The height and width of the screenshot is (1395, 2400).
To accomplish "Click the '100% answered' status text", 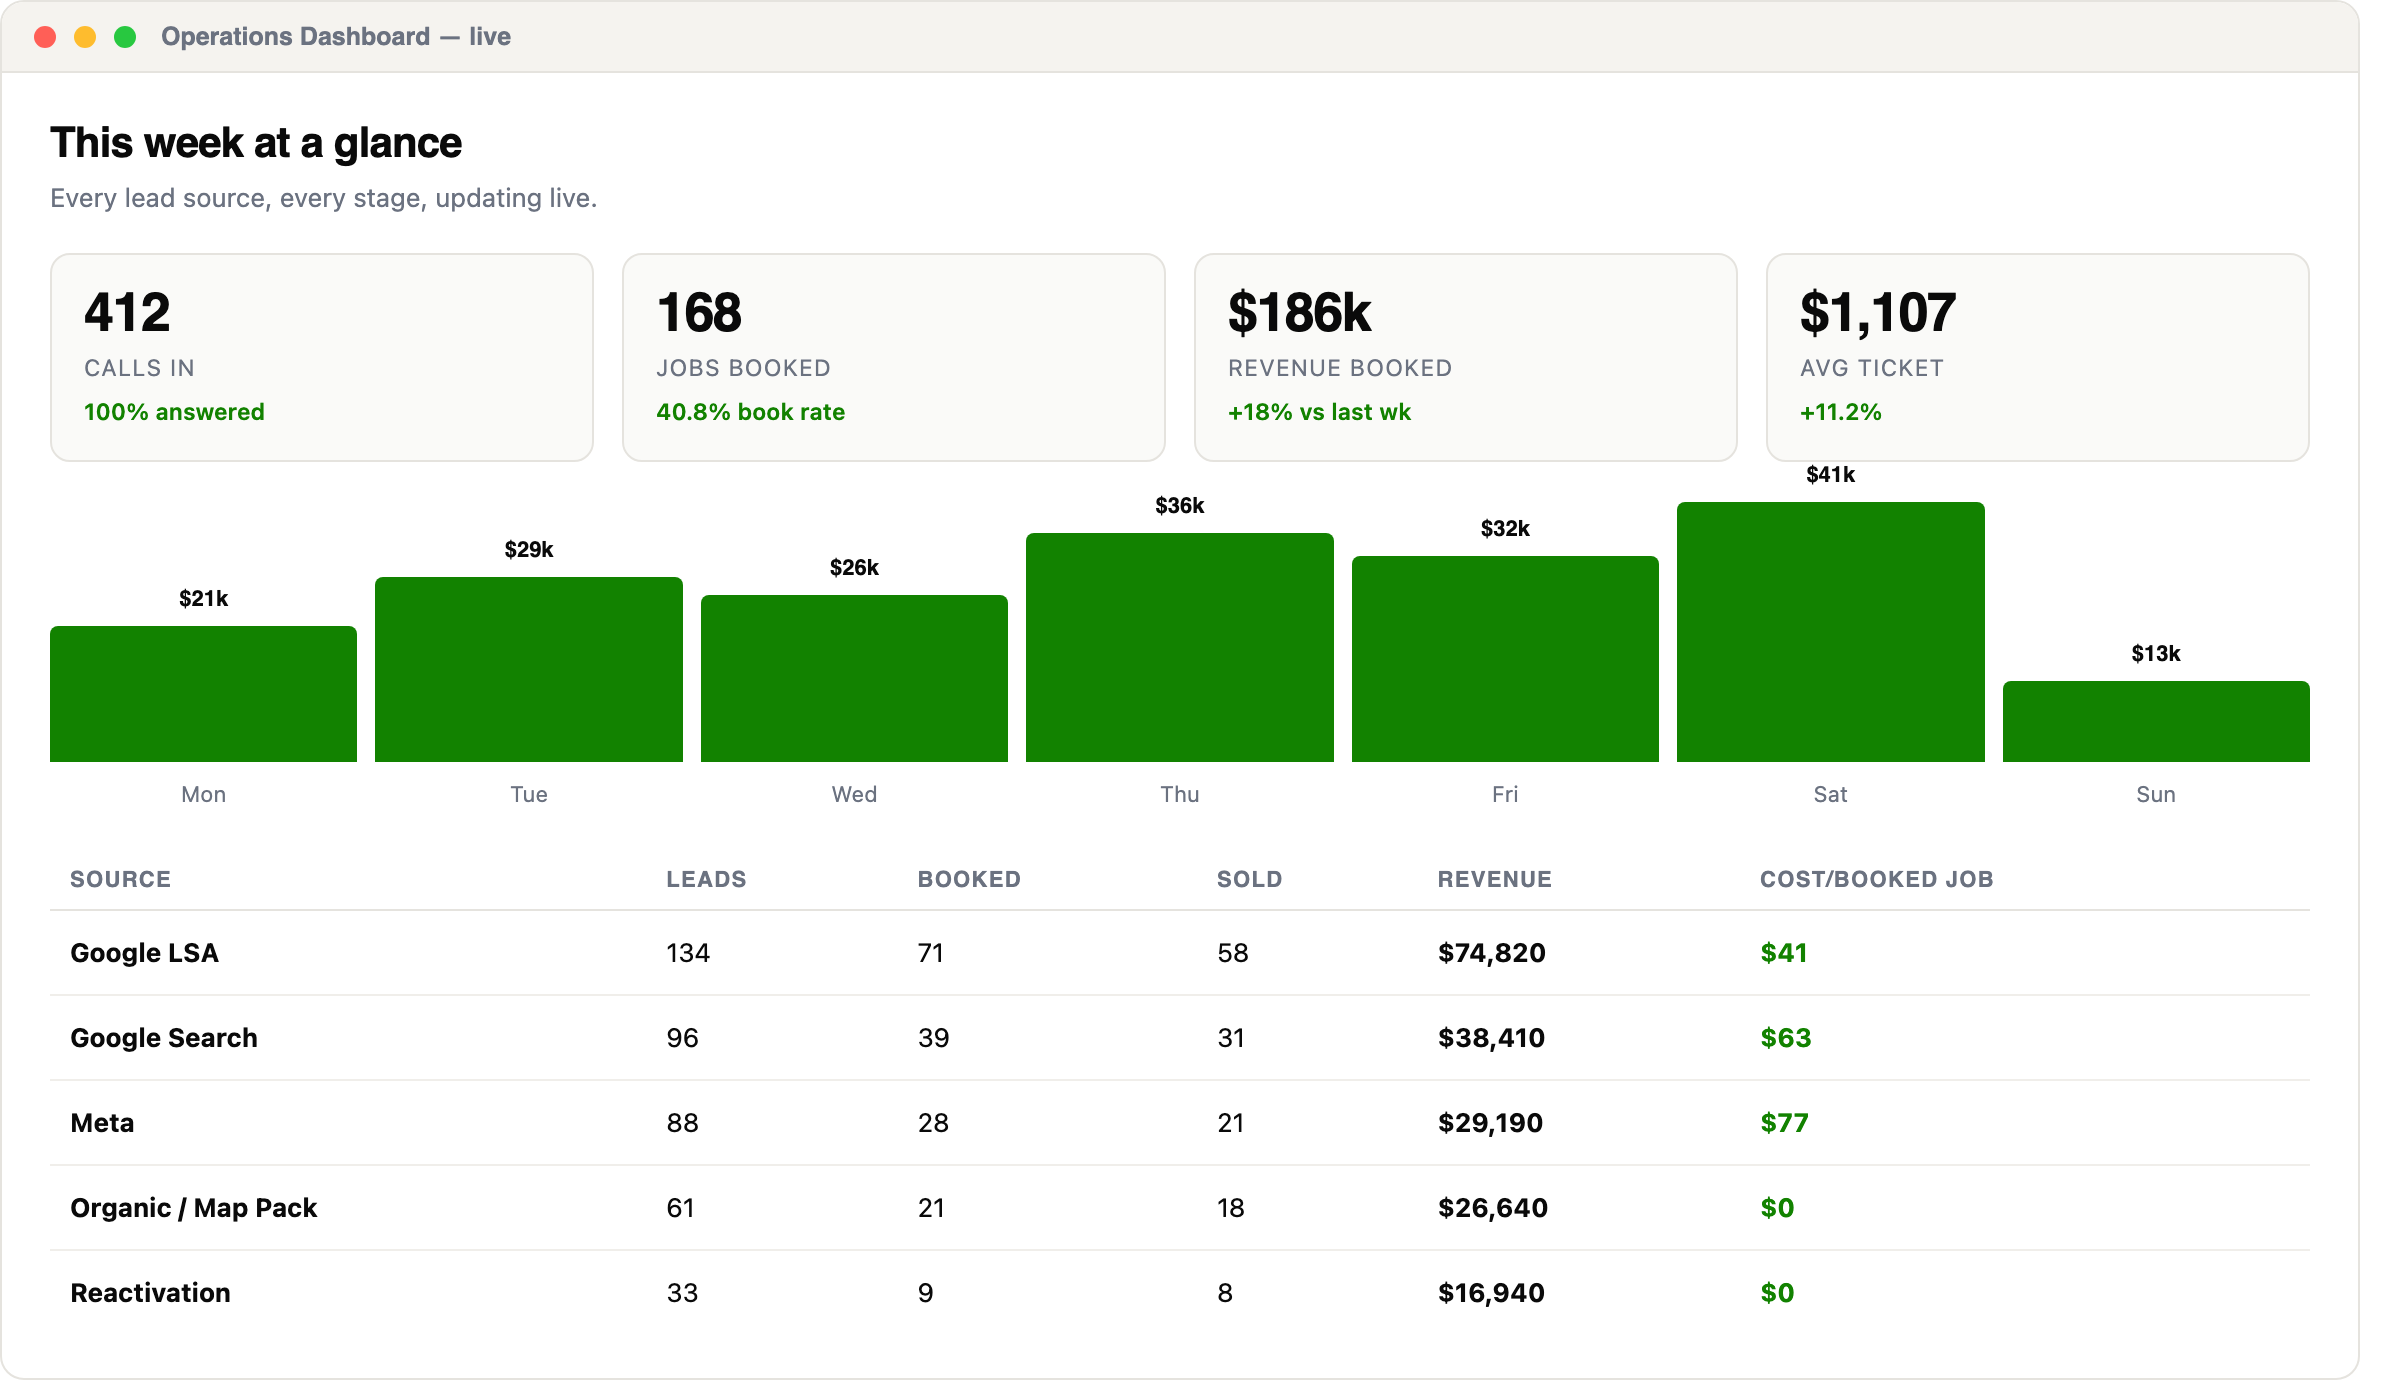I will (174, 412).
